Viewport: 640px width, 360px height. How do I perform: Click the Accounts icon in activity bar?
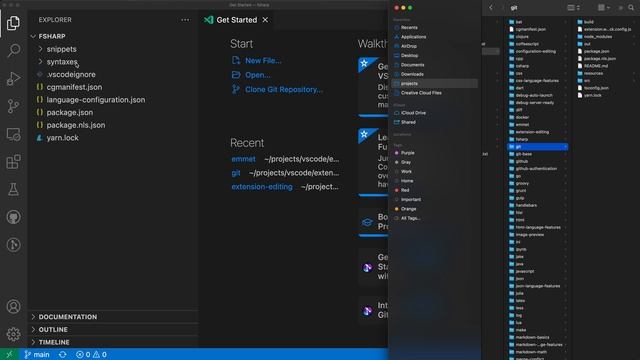click(13, 307)
